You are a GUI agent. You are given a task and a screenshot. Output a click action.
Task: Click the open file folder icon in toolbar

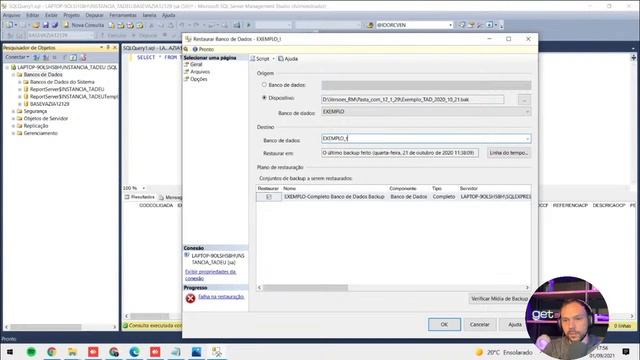36,25
